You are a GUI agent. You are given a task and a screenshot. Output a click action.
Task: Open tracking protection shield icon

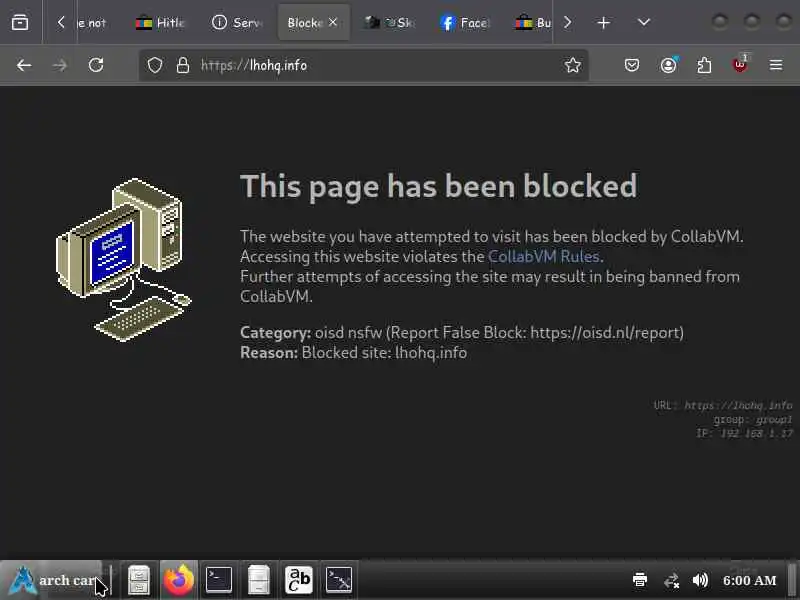[155, 65]
